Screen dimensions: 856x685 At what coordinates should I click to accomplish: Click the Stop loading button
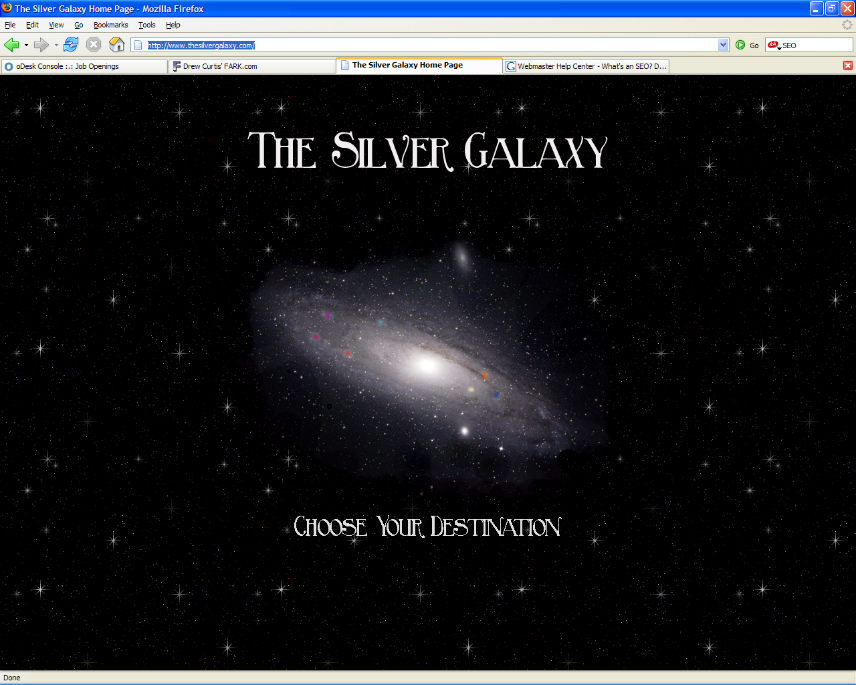tap(93, 45)
